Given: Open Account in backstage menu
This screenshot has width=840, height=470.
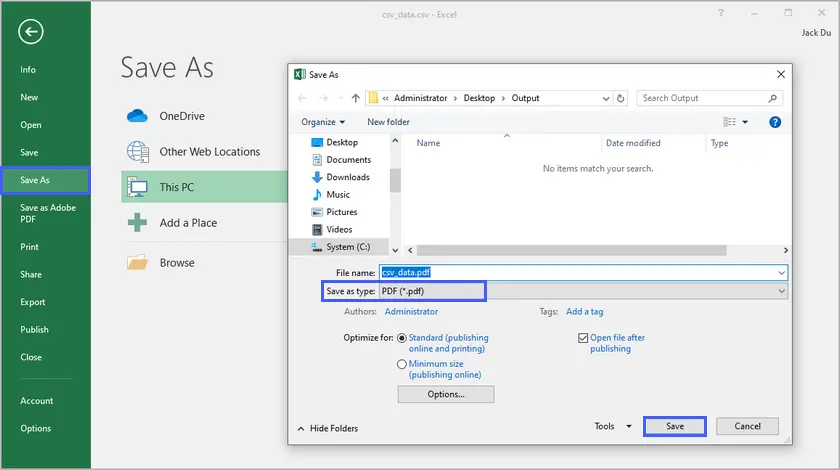Looking at the screenshot, I should pyautogui.click(x=36, y=400).
